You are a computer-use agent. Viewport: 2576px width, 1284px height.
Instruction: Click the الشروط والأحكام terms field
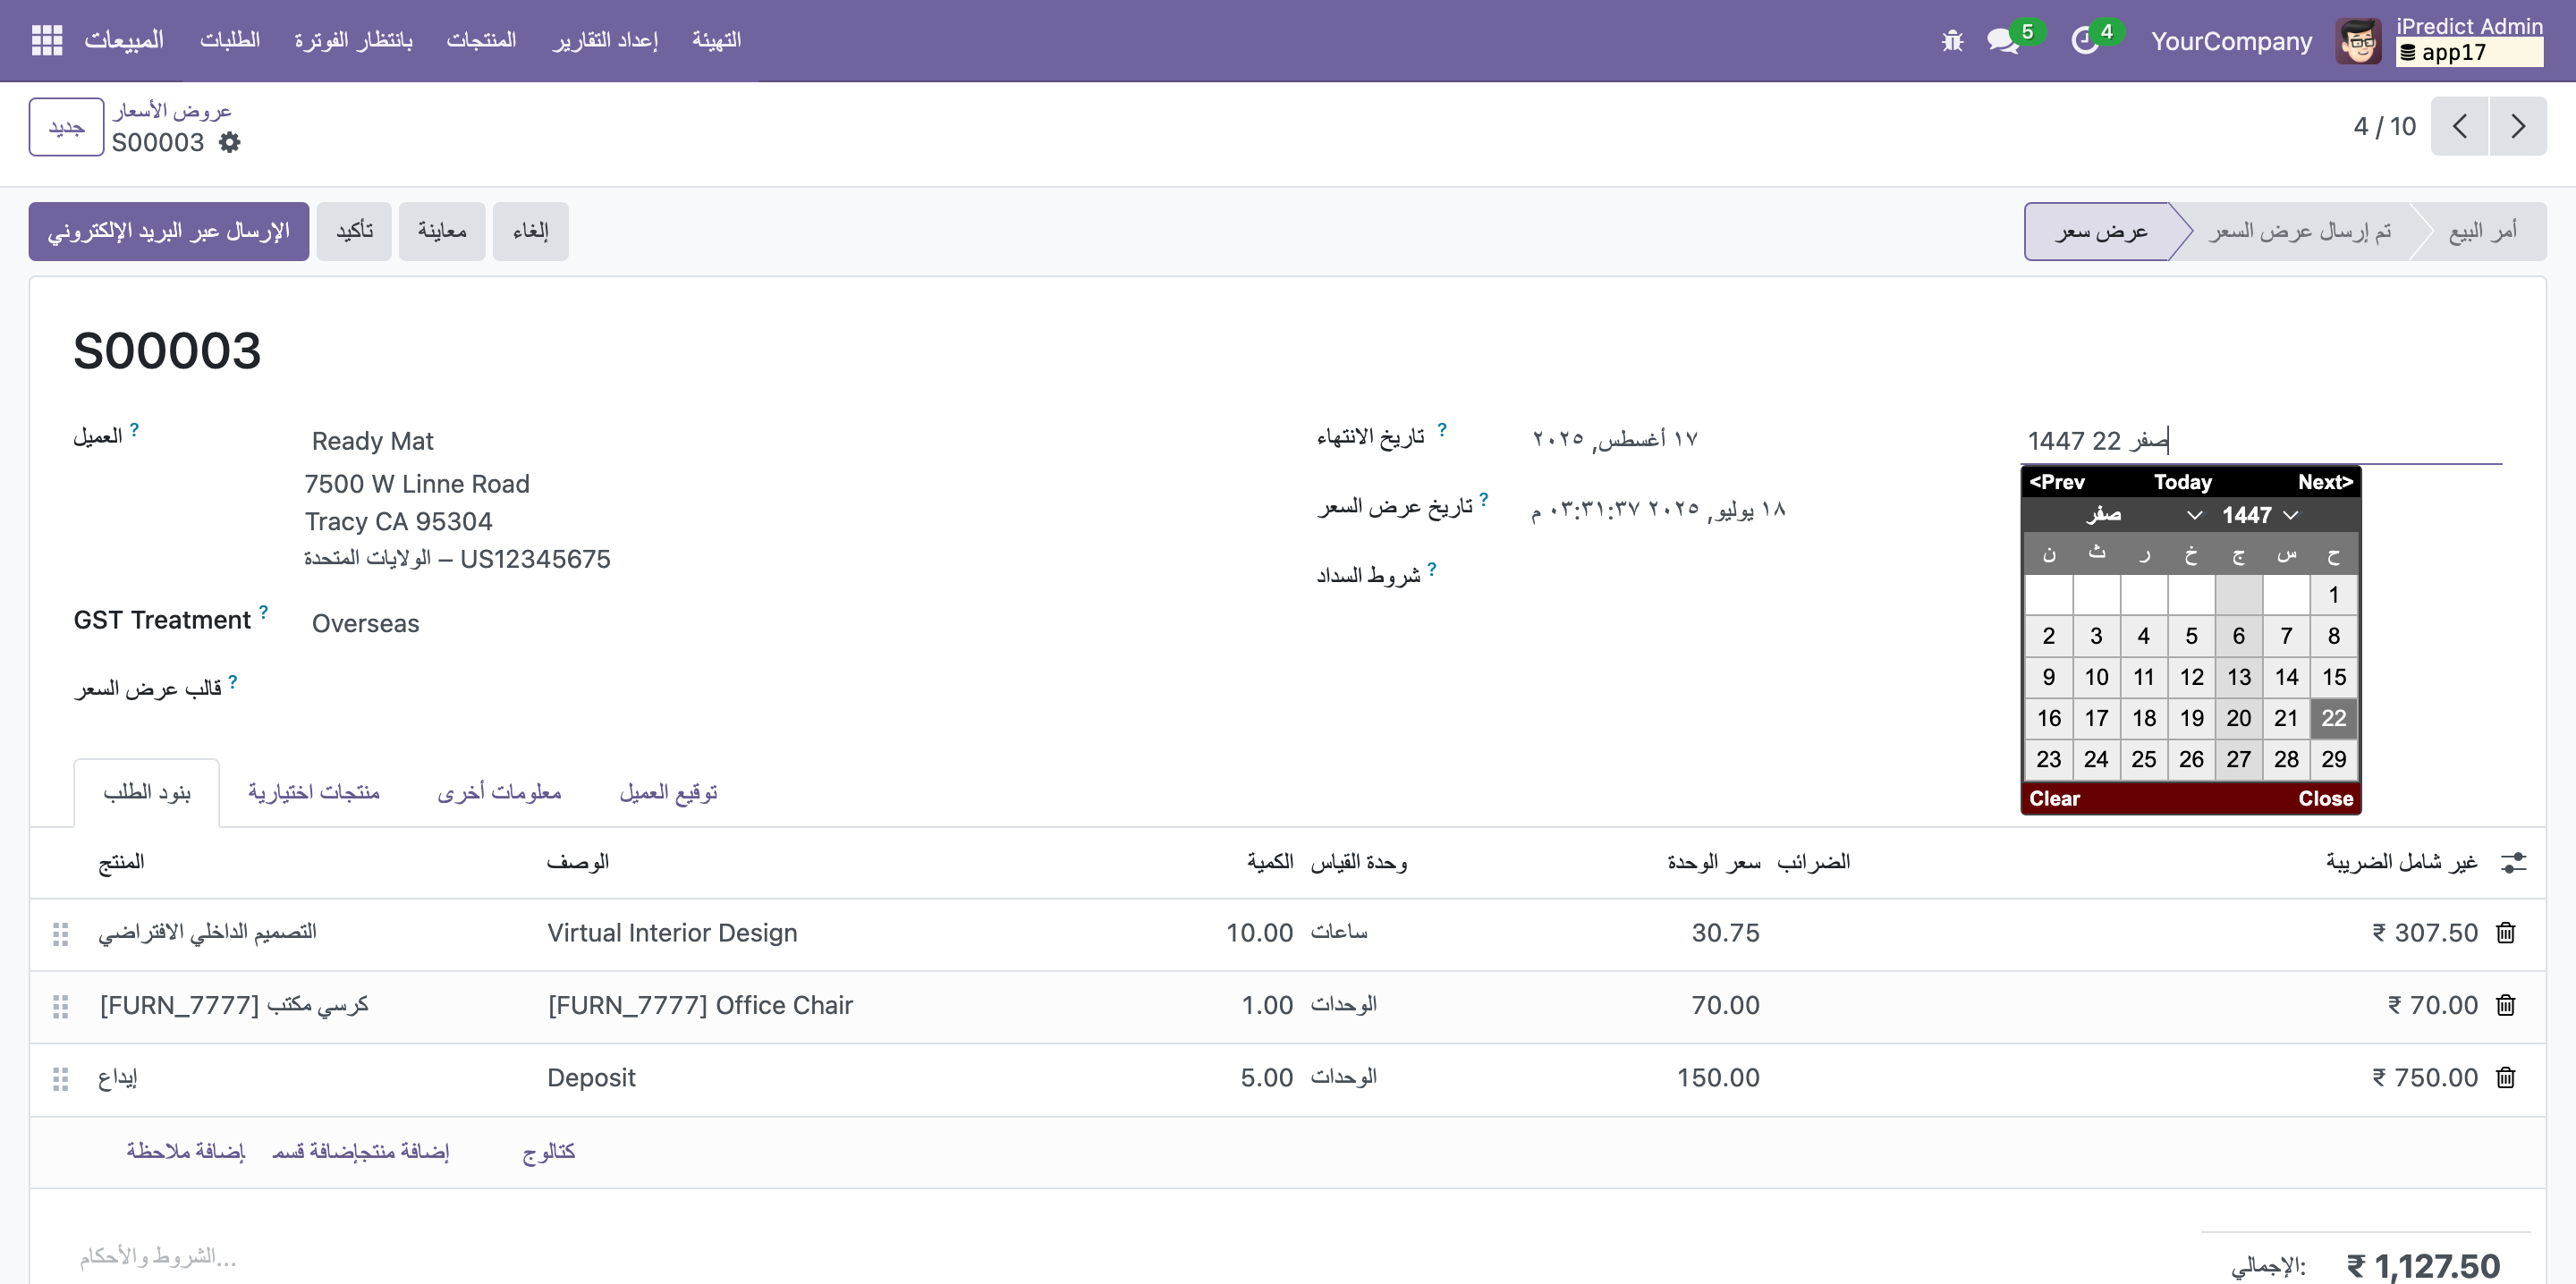158,1256
